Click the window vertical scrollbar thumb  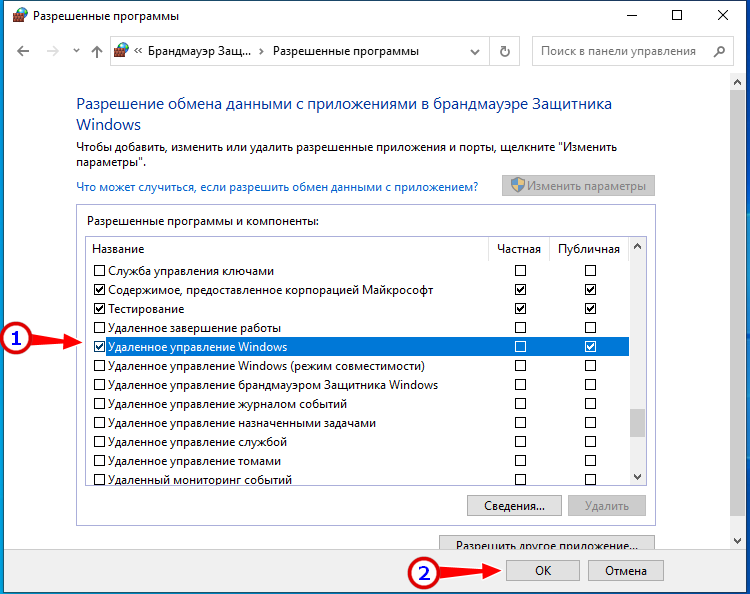click(x=737, y=302)
